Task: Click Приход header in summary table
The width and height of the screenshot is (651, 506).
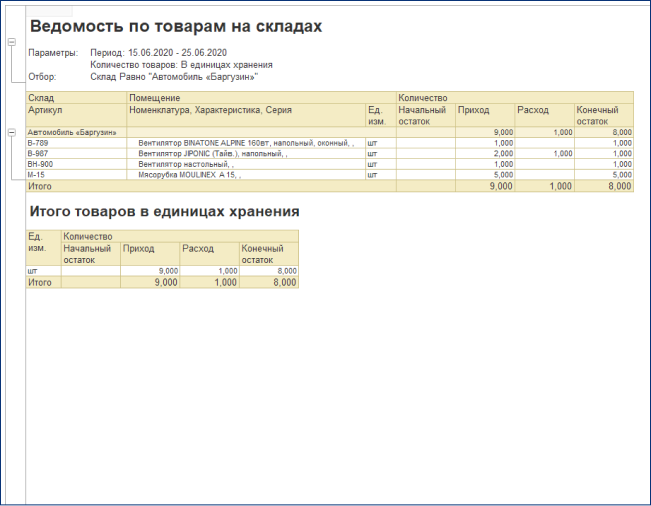Action: (150, 254)
